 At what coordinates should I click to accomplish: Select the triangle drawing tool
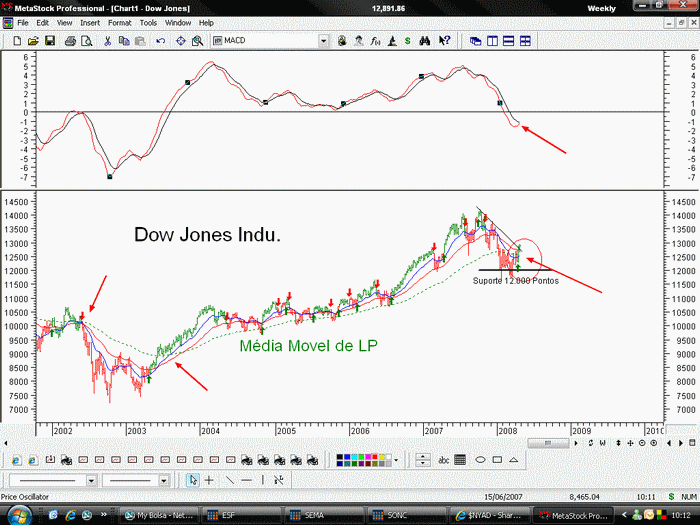tap(513, 460)
